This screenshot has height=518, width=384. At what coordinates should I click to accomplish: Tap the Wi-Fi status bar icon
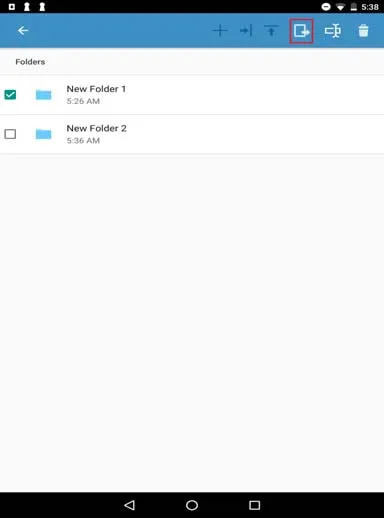pos(340,7)
